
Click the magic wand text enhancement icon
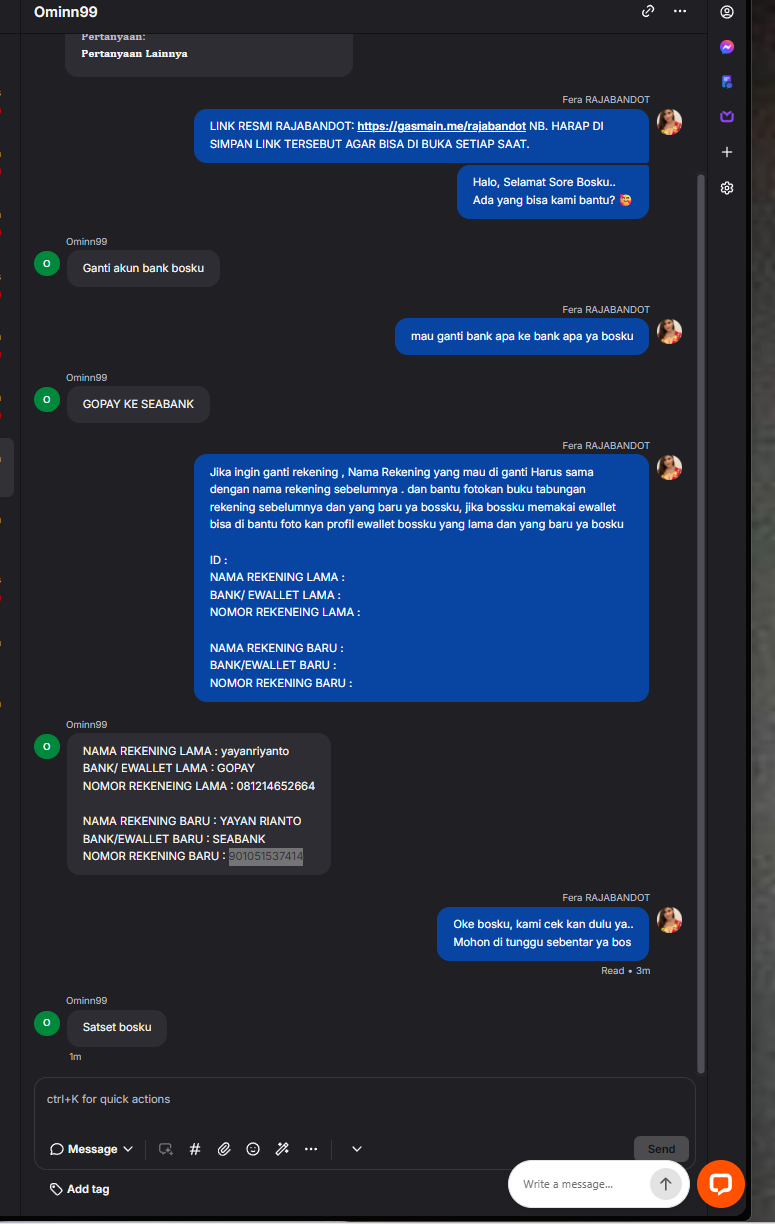pyautogui.click(x=282, y=1149)
